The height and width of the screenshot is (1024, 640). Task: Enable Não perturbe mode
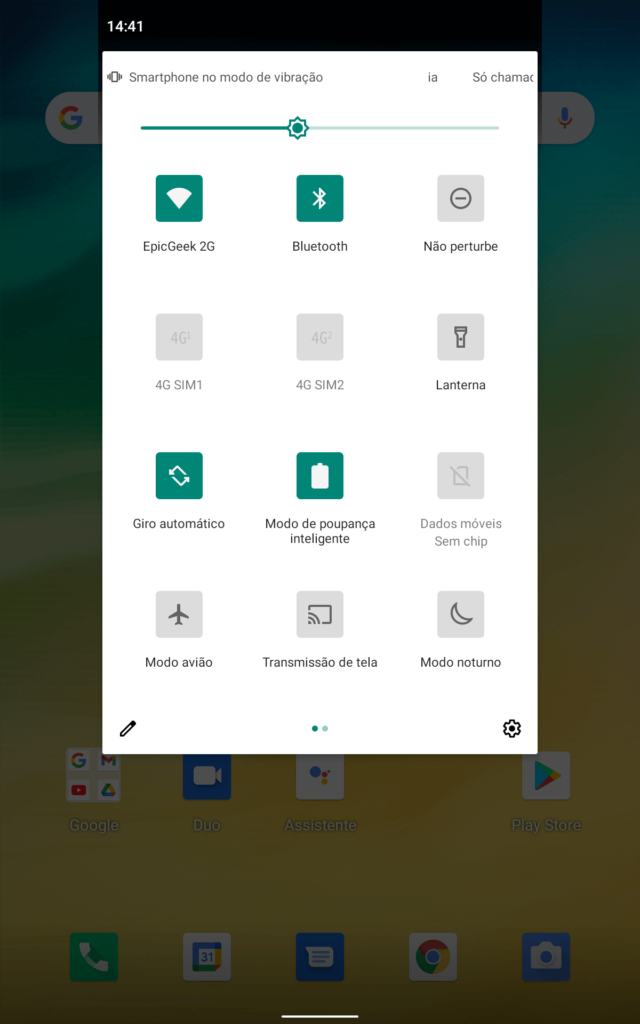(x=461, y=198)
